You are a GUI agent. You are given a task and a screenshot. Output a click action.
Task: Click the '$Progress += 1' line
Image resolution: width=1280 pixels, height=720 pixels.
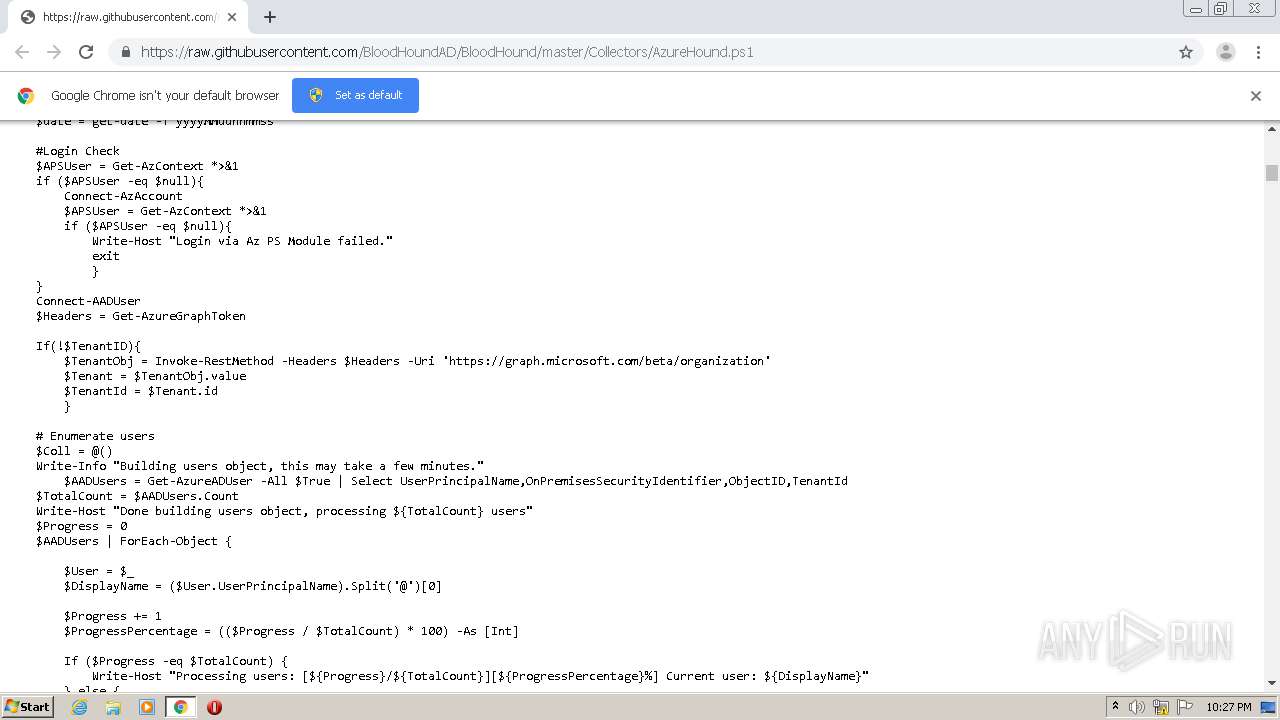[113, 616]
